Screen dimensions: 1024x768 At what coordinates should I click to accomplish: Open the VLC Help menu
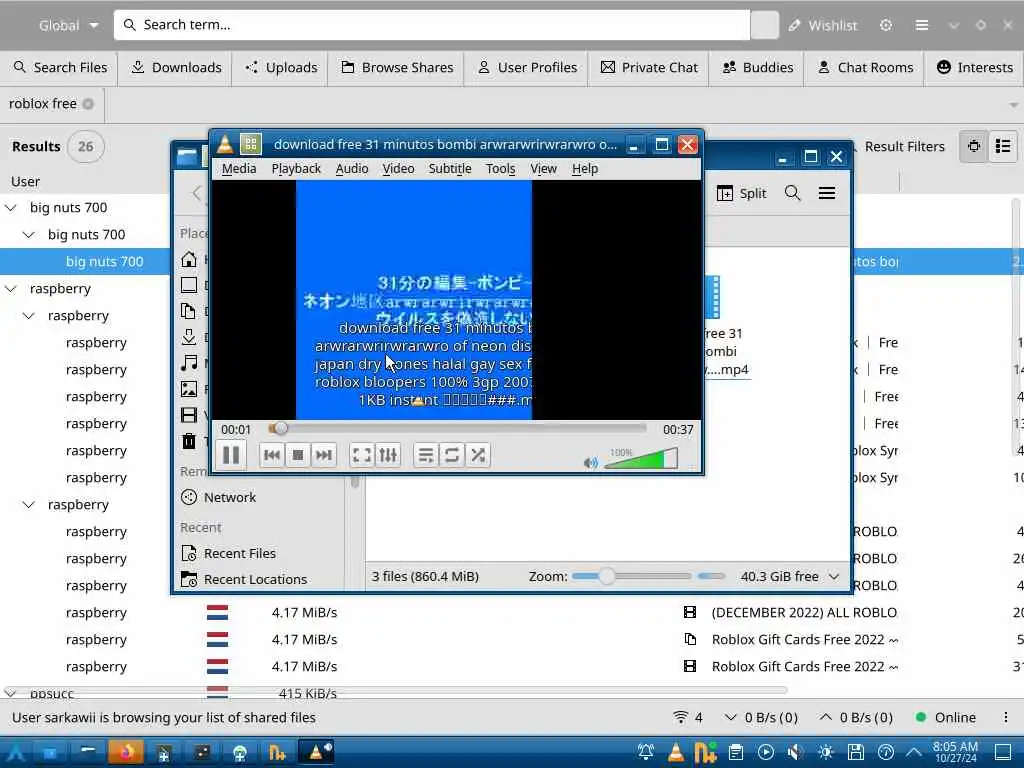point(585,168)
